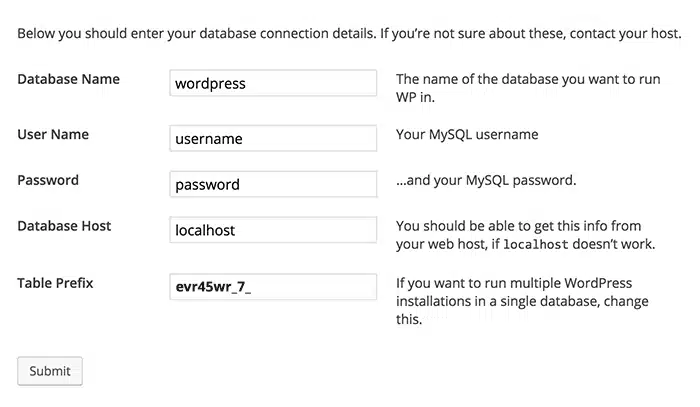This screenshot has height=407, width=700.
Task: Click the "Password" field label
Action: tap(48, 181)
